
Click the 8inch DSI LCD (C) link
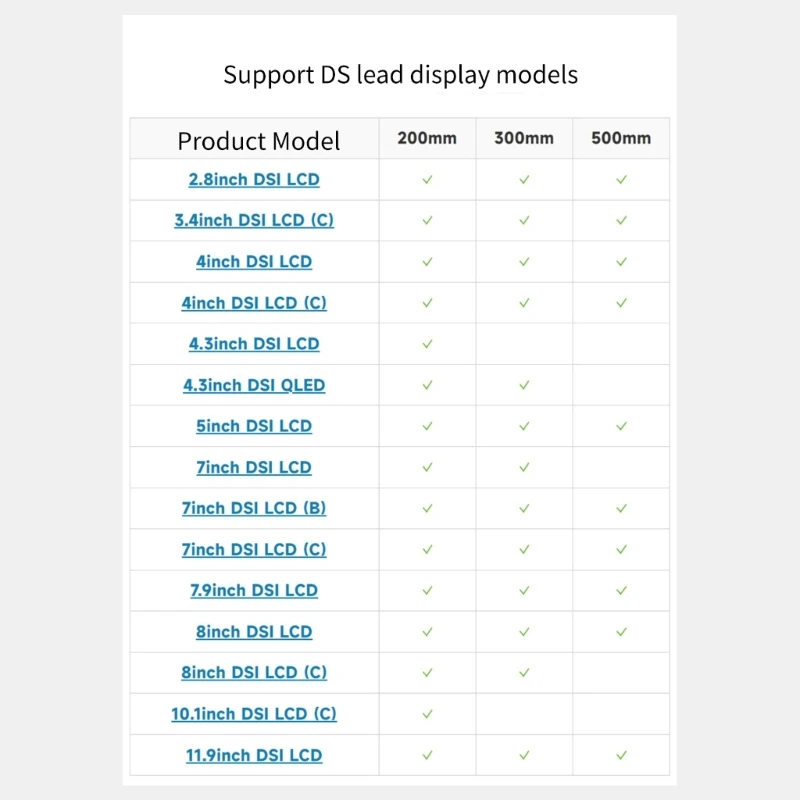click(254, 673)
